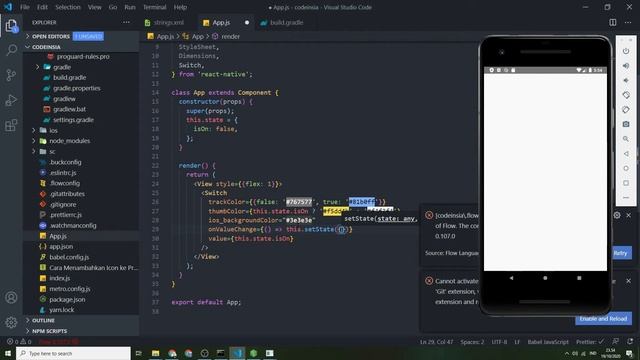Open the Run and Debug view
This screenshot has width=640, height=360.
11,100
